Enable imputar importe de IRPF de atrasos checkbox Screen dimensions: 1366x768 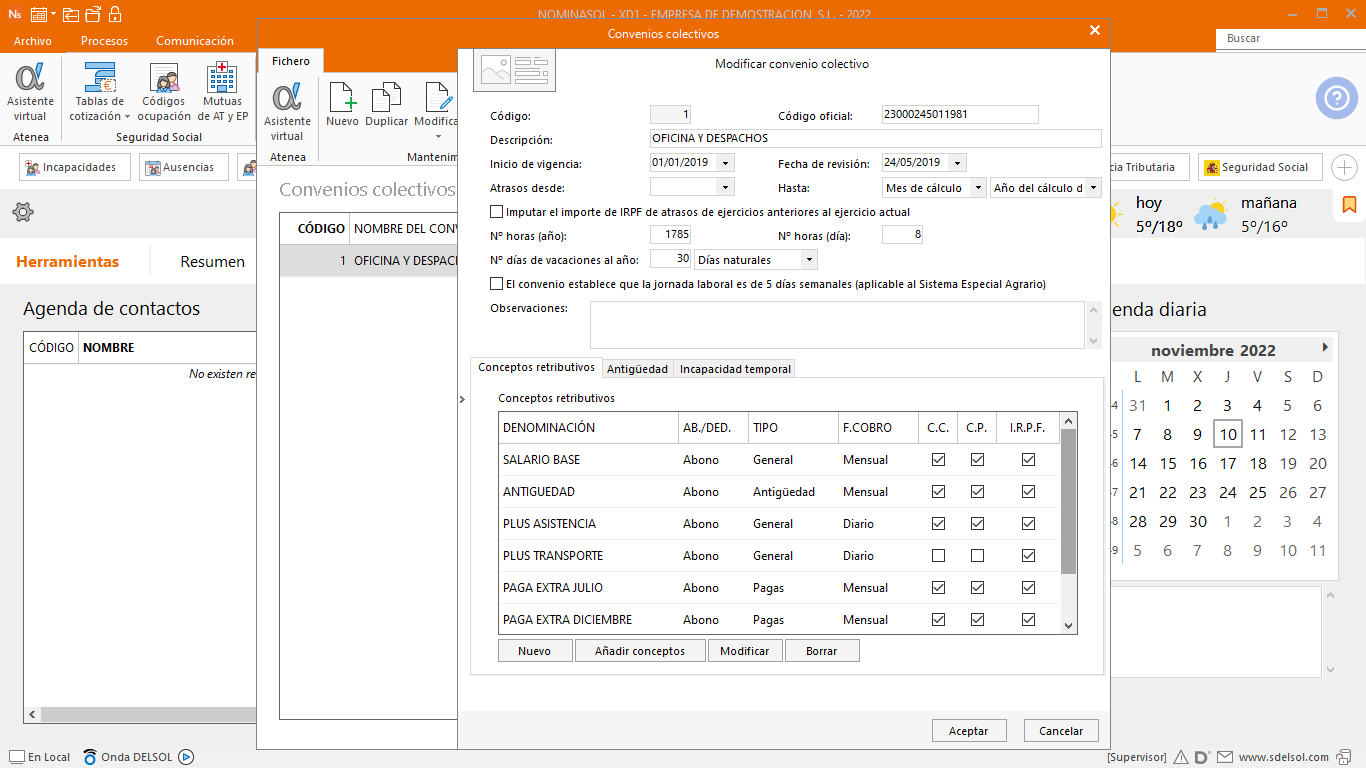click(497, 212)
